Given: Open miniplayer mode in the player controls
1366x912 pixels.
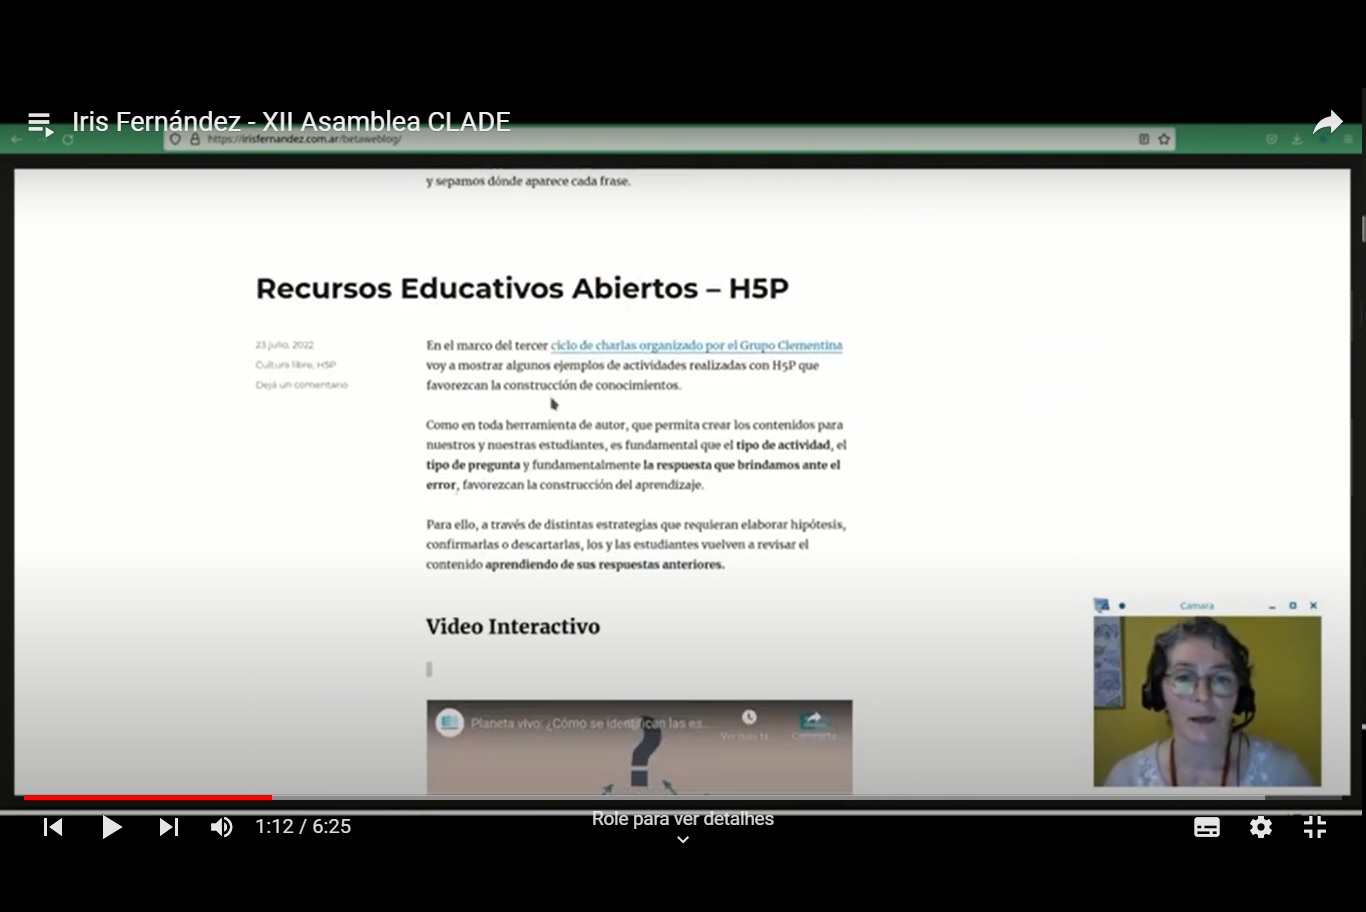Looking at the screenshot, I should 1314,827.
